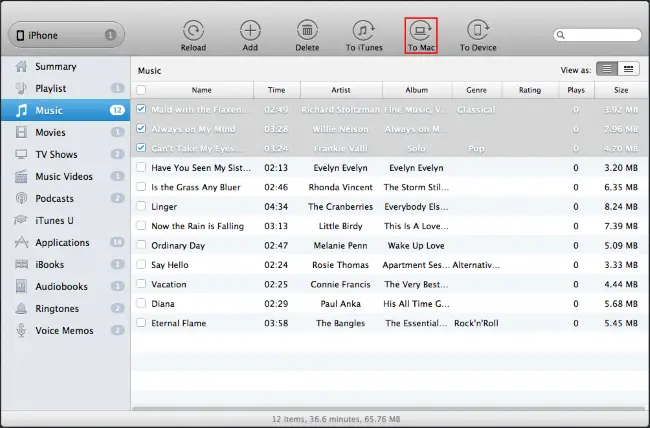650x428 pixels.
Task: Open Movies category in sidebar
Action: click(x=65, y=132)
